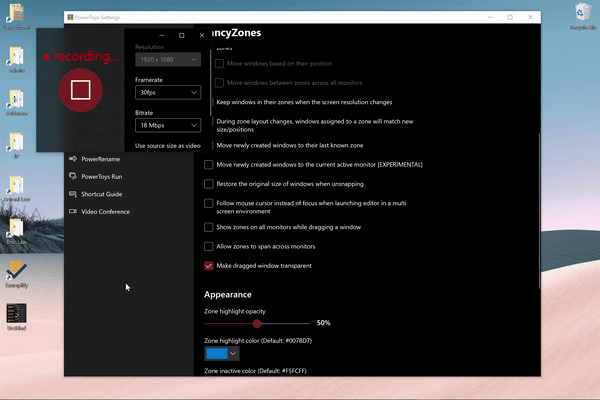Enable move windows to current active monitor
This screenshot has height=400, width=600.
pos(209,165)
